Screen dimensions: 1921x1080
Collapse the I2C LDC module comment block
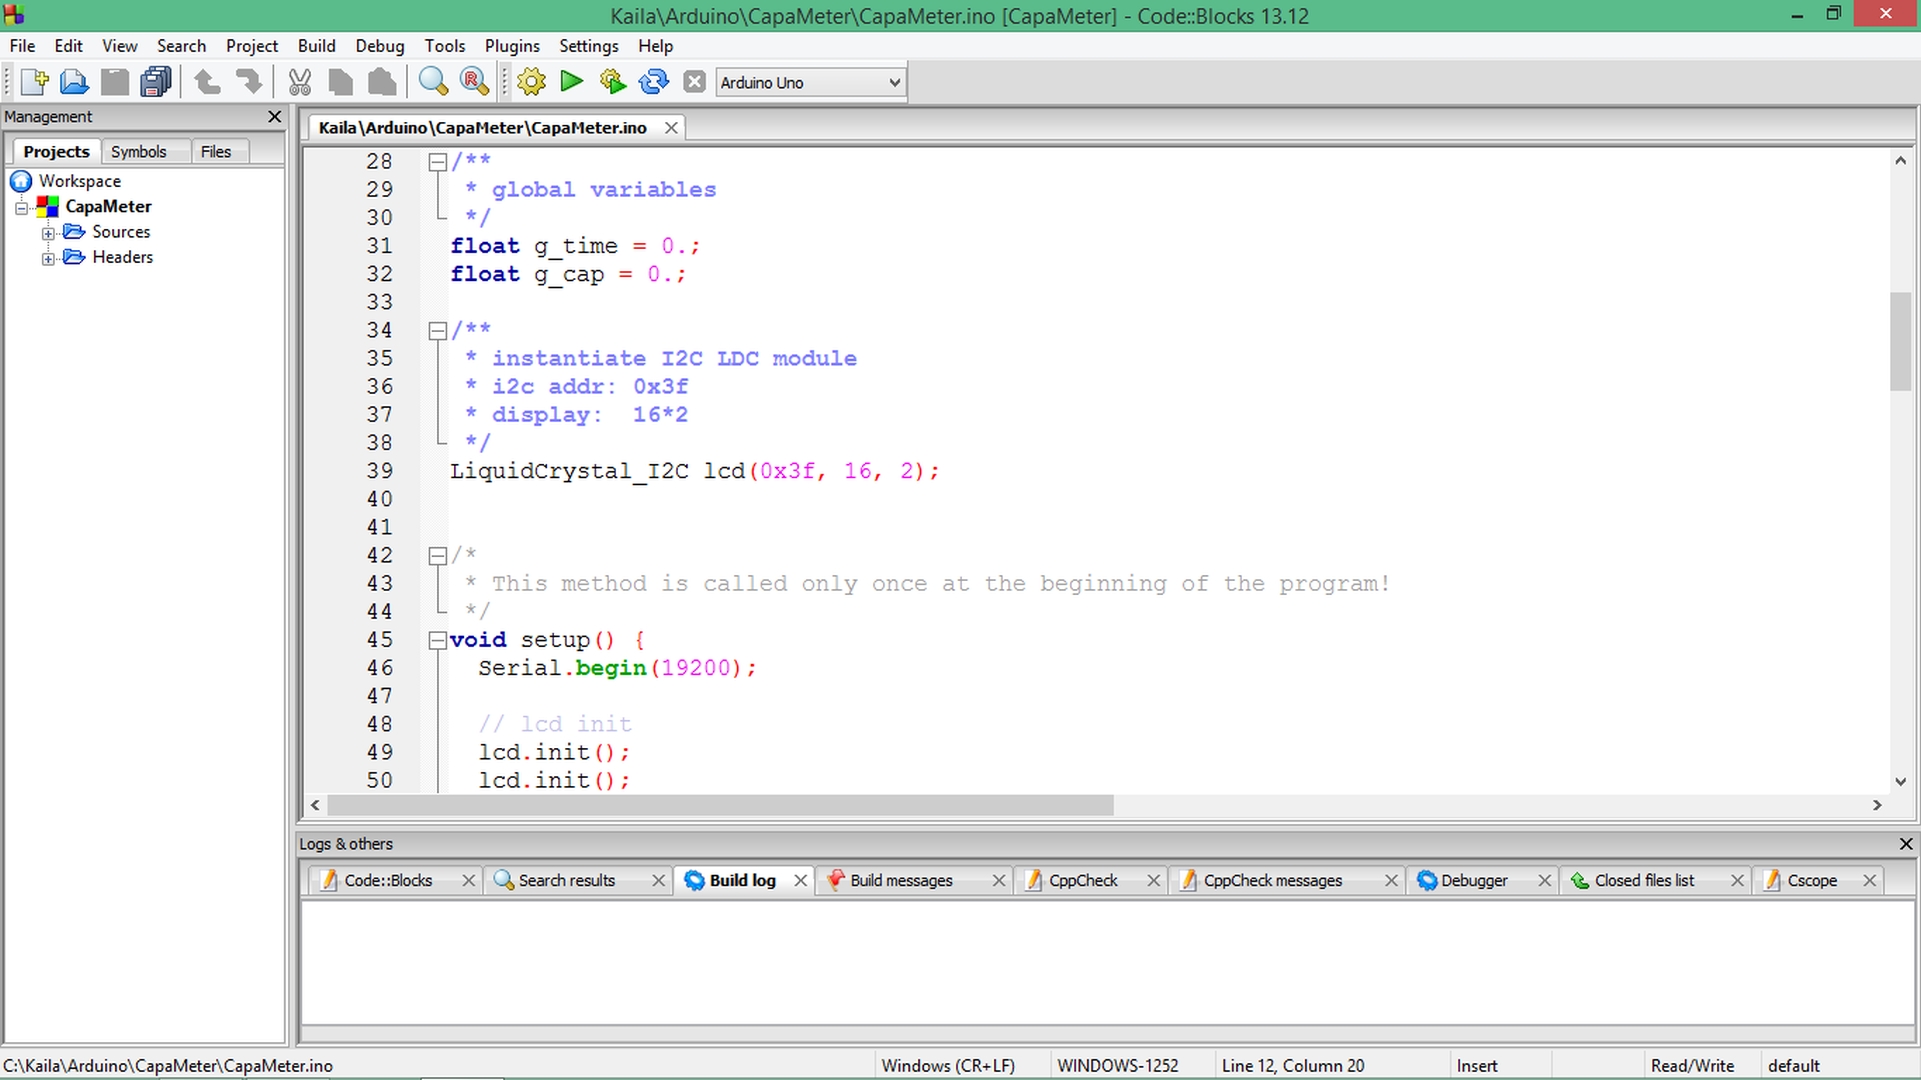[437, 330]
